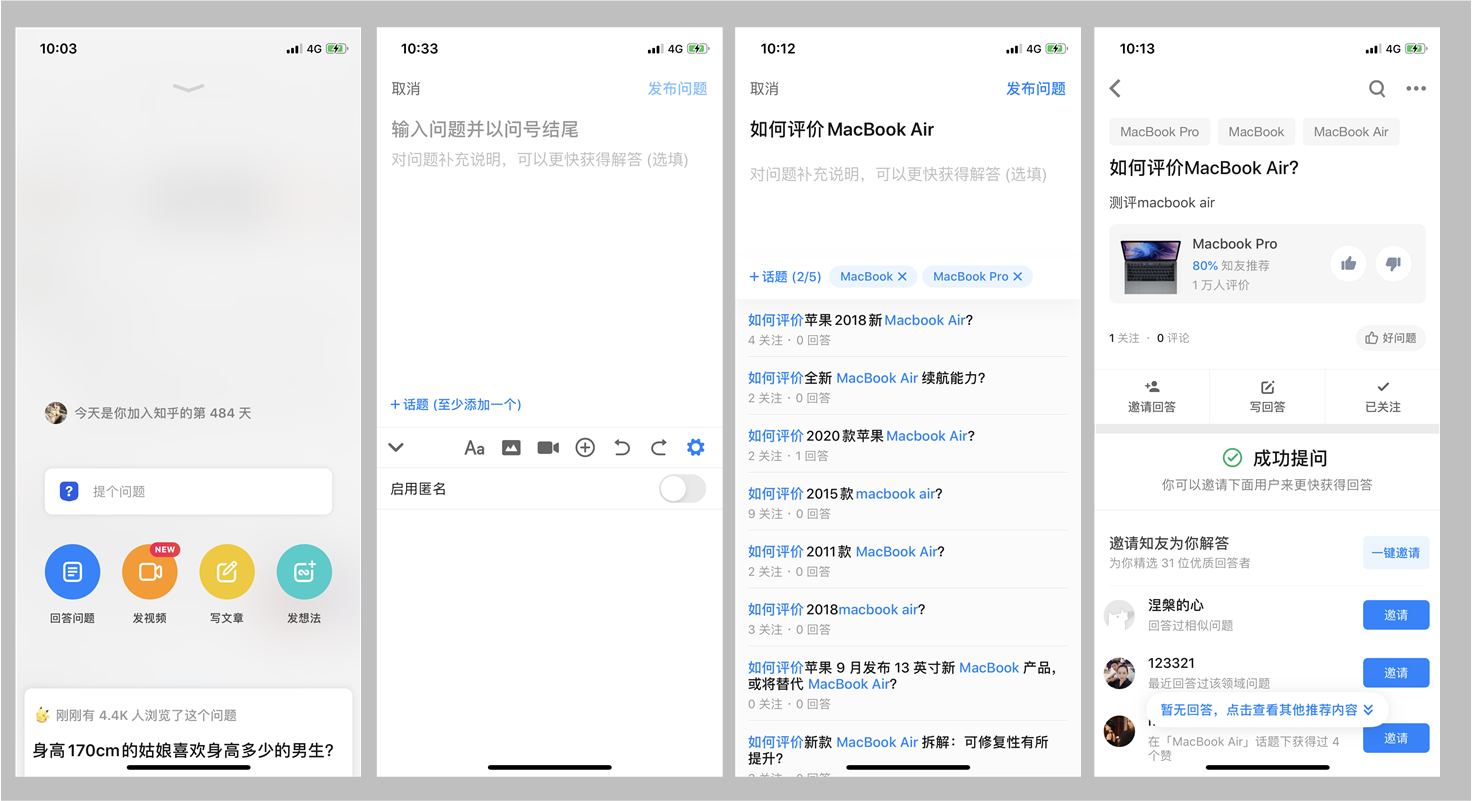Tap avatar beside 今天是你加入知乎的第 484 天
Screen dimensions: 1472x801
(56, 412)
